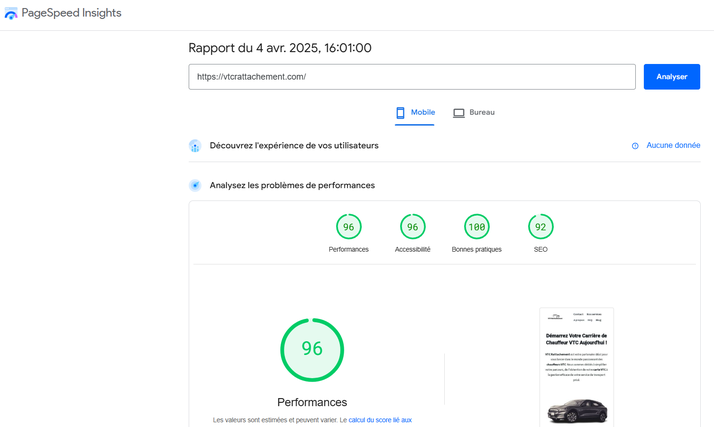Click the info icon beside Aucune donnée
This screenshot has width=714, height=427.
(635, 146)
